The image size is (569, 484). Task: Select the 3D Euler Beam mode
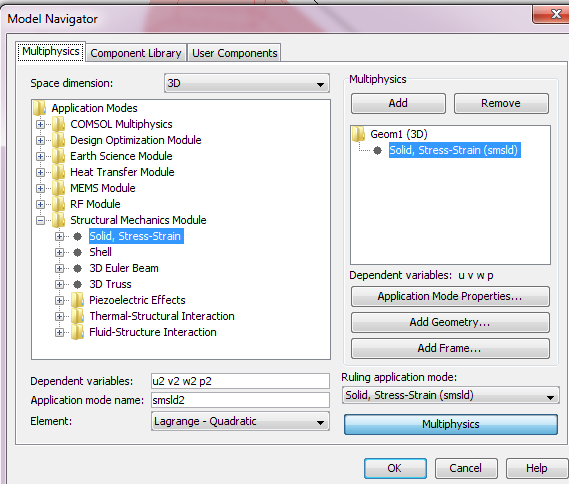[x=124, y=268]
